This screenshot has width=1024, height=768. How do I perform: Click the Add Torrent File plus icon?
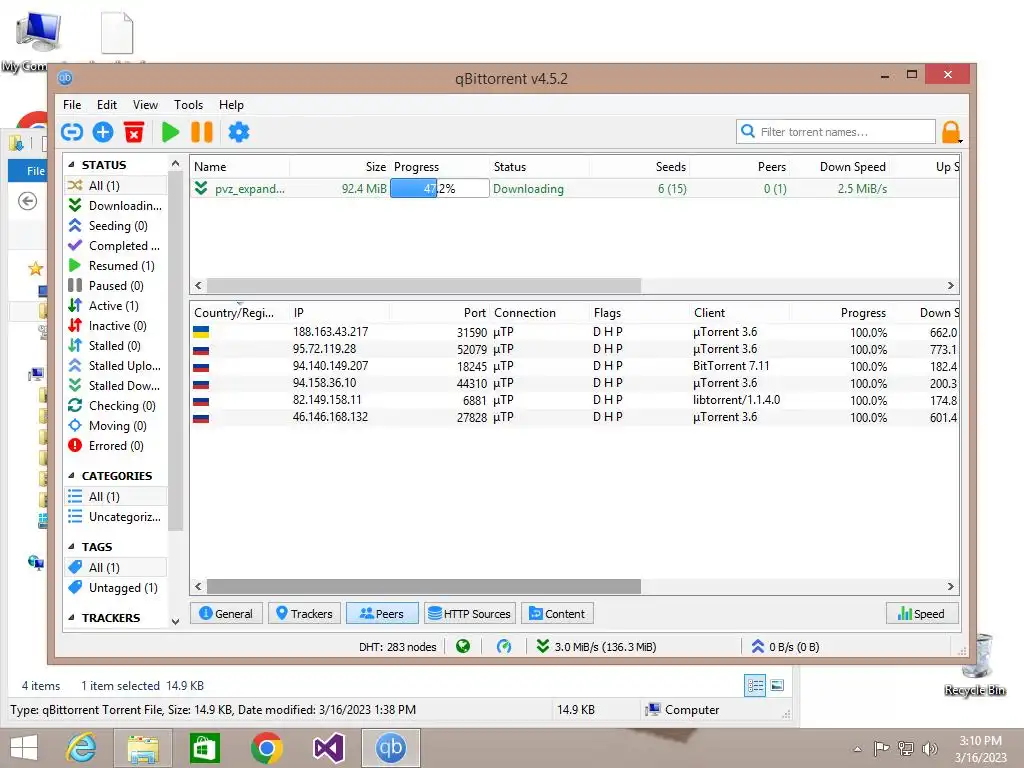click(x=103, y=133)
